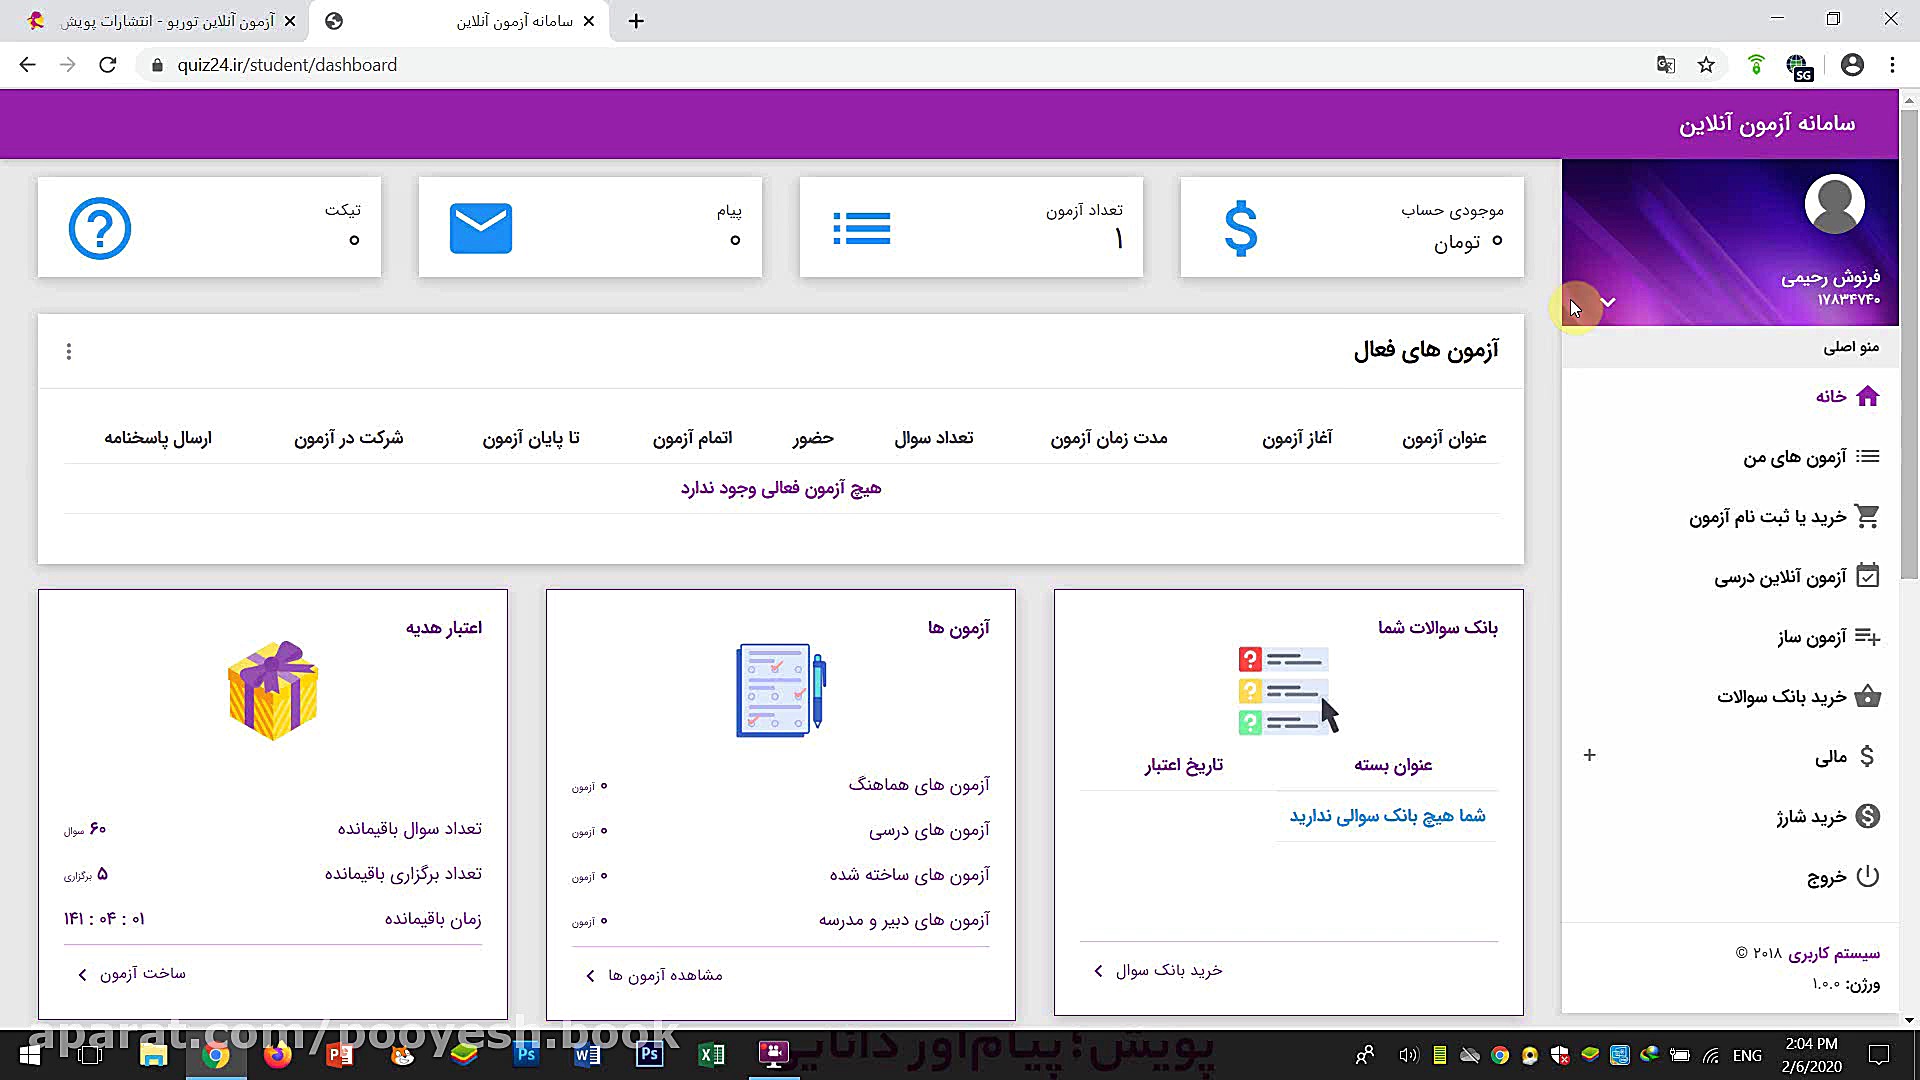
Task: Click the envelope icon on the پیام card
Action: click(481, 228)
